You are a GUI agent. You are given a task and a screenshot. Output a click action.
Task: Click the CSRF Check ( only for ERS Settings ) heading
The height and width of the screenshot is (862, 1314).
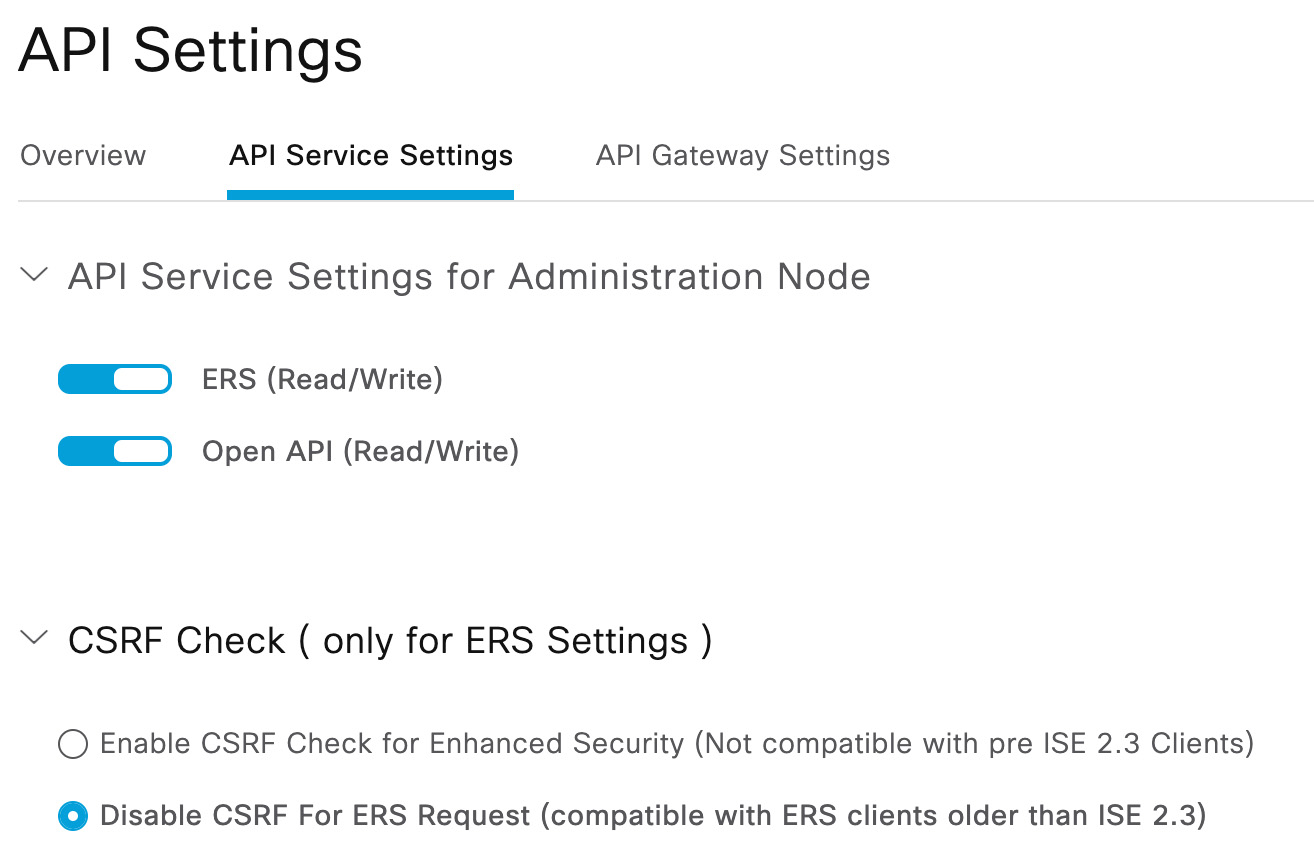[390, 640]
